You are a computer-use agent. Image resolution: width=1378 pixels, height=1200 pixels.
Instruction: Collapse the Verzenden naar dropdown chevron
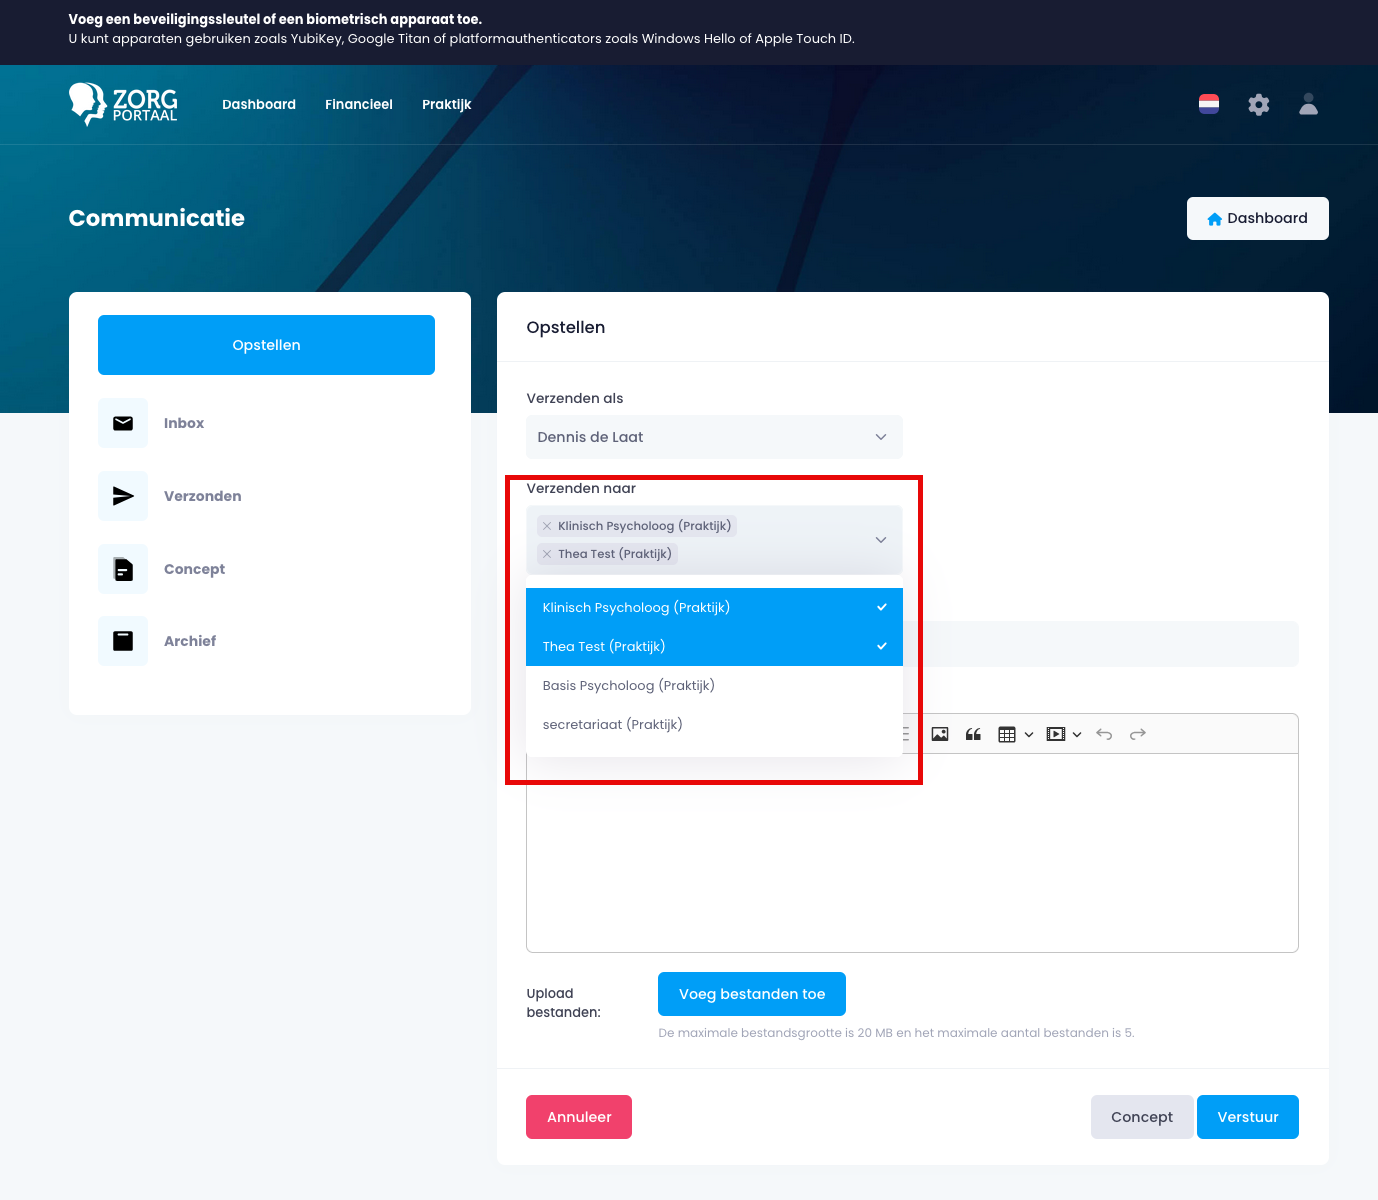881,540
